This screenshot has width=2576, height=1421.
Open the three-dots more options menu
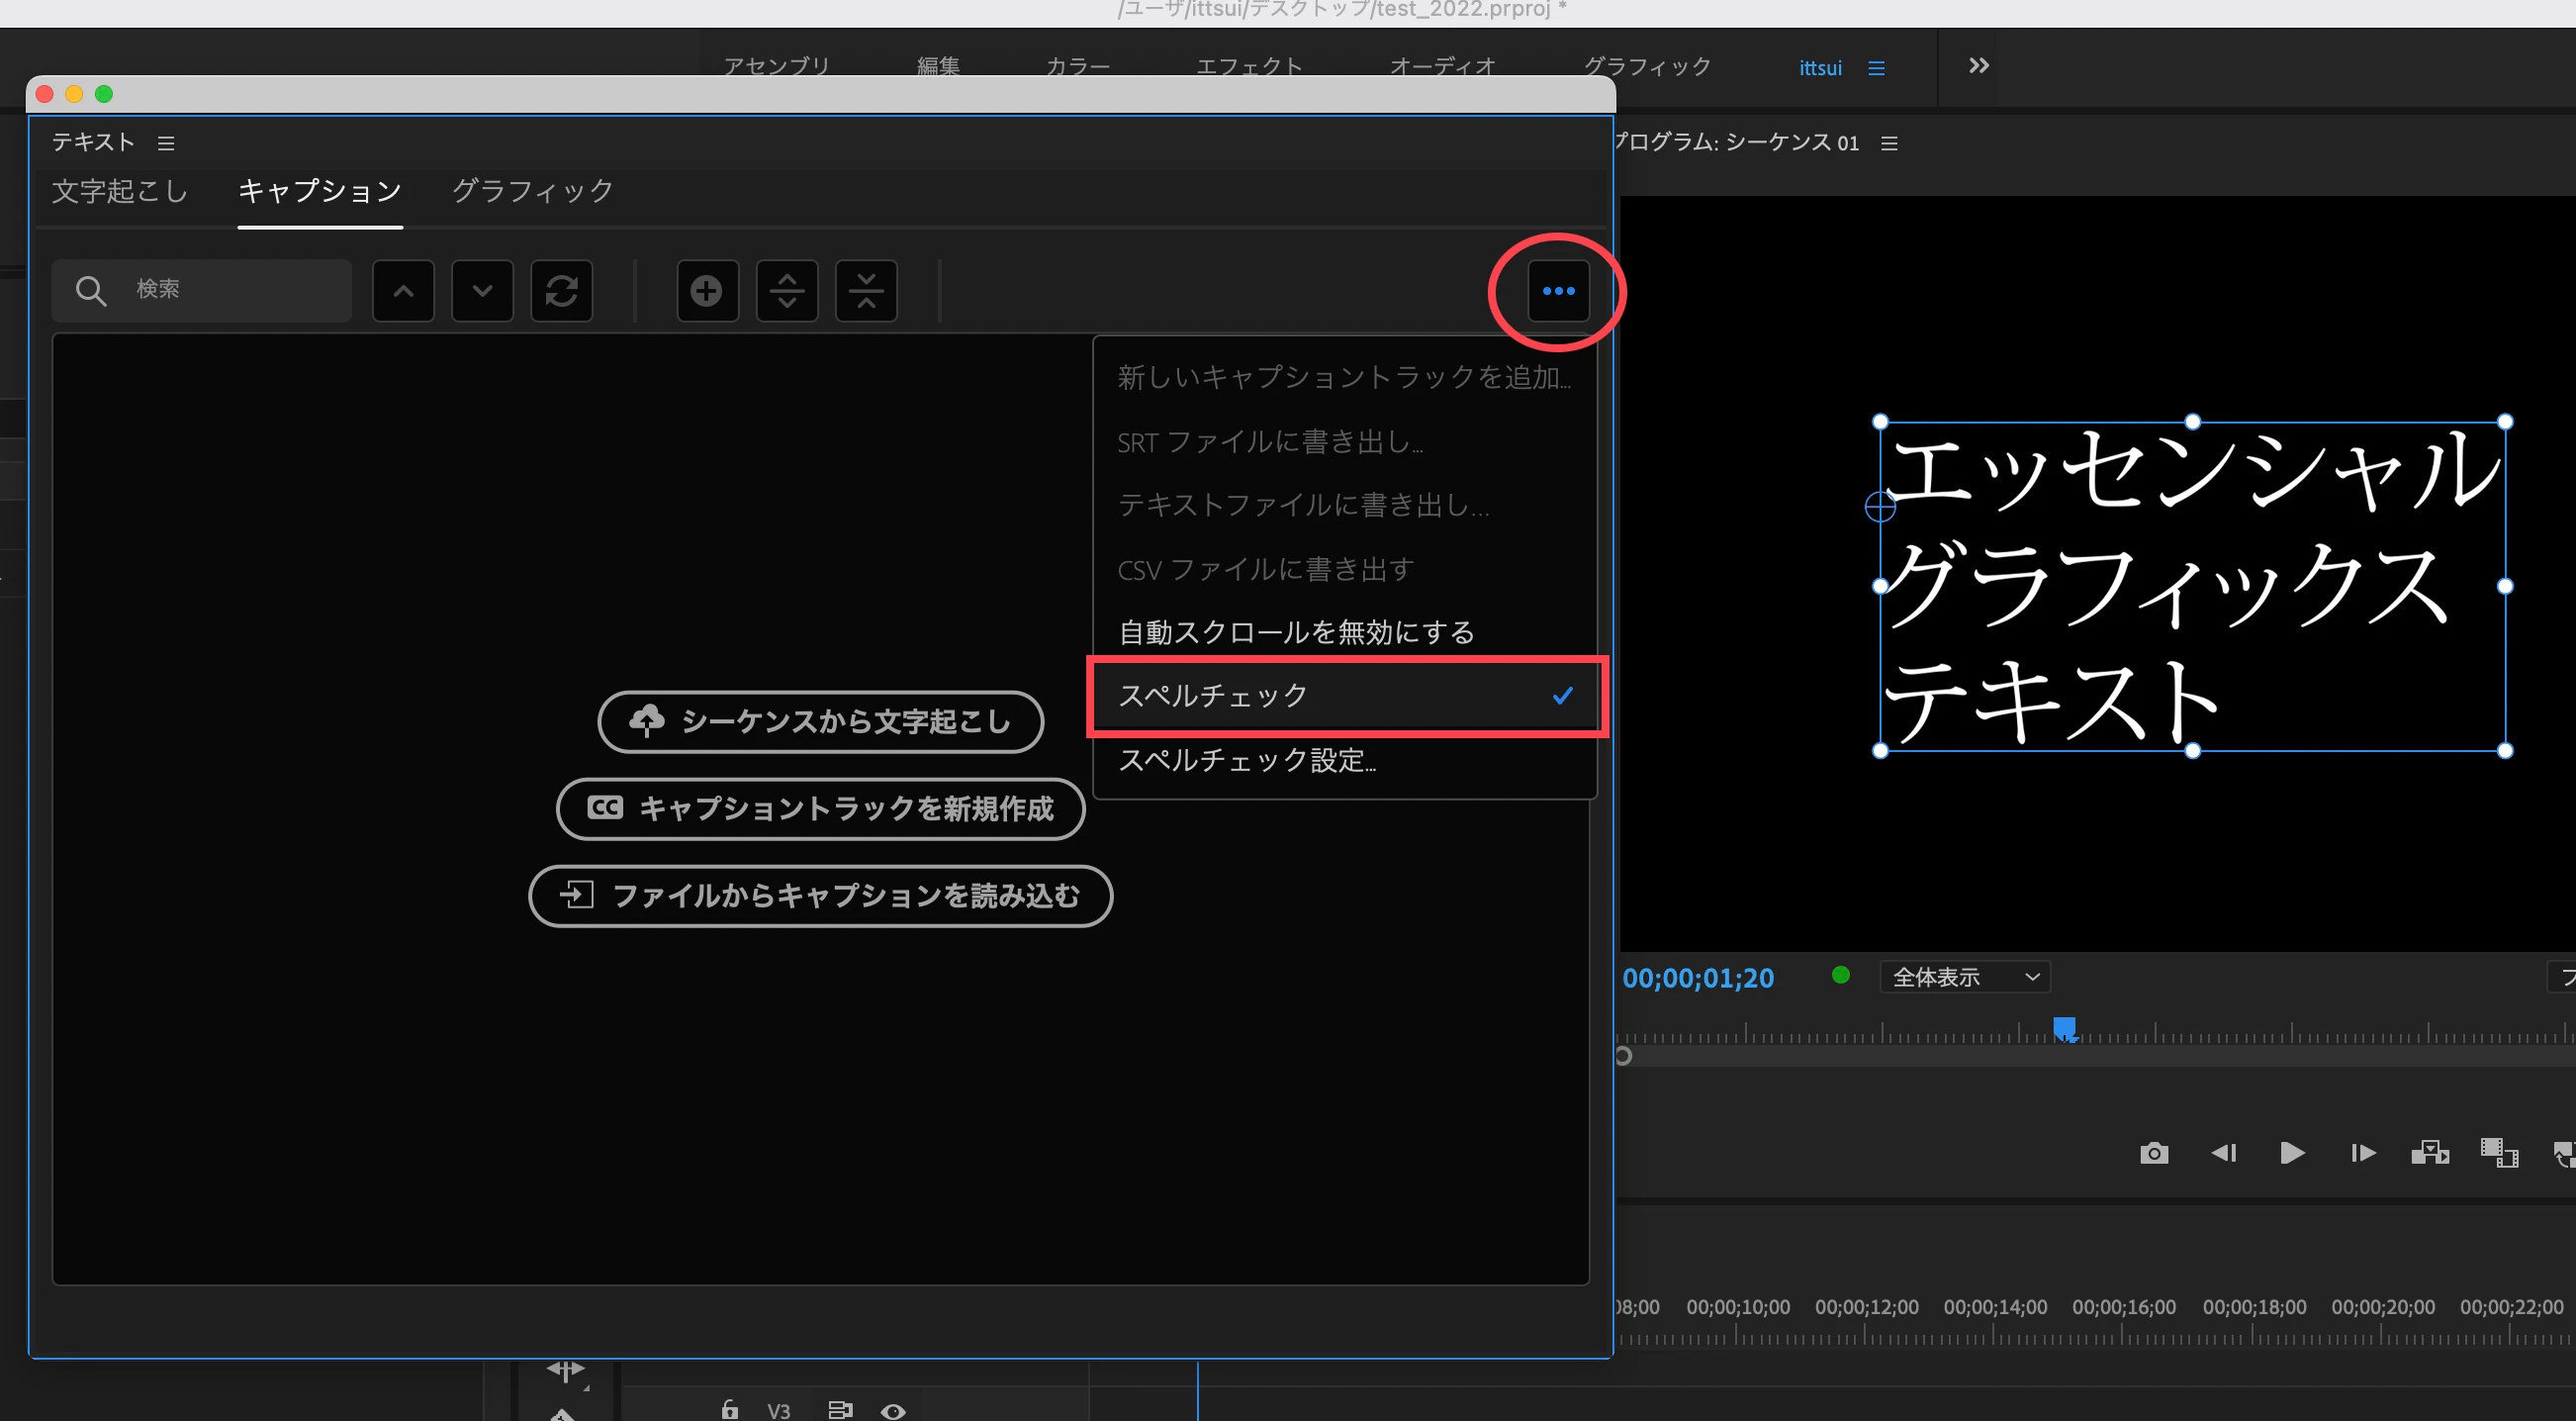click(x=1558, y=291)
